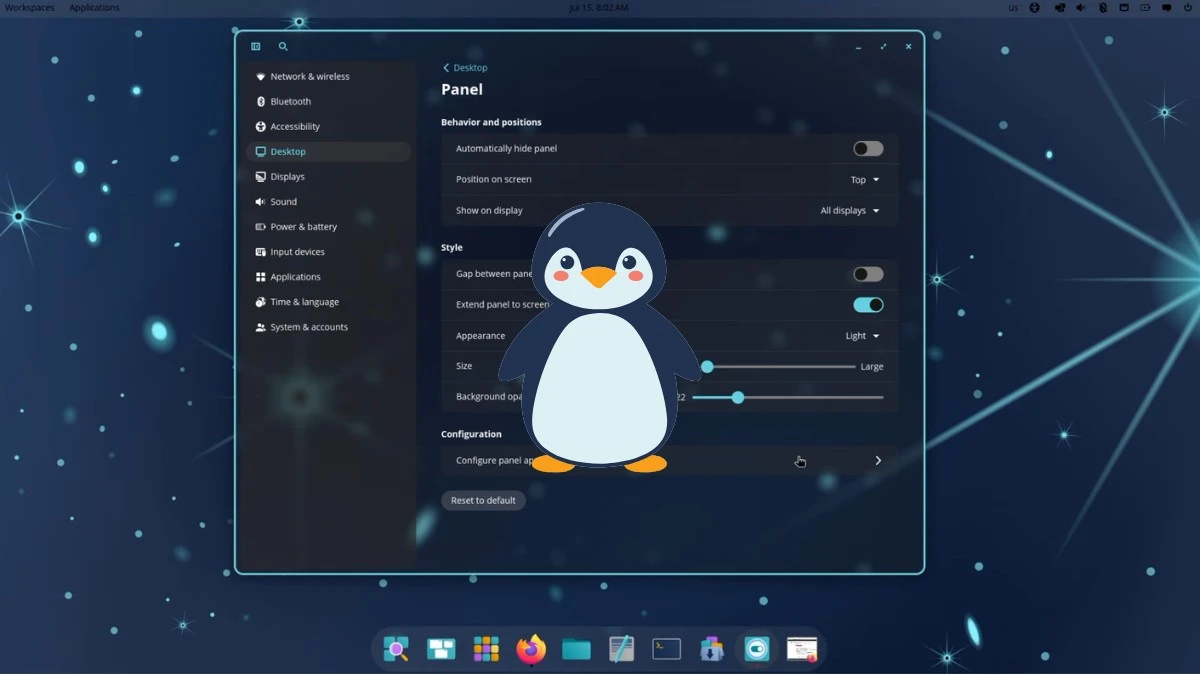The width and height of the screenshot is (1200, 675).
Task: Open Time & language settings
Action: 328,302
